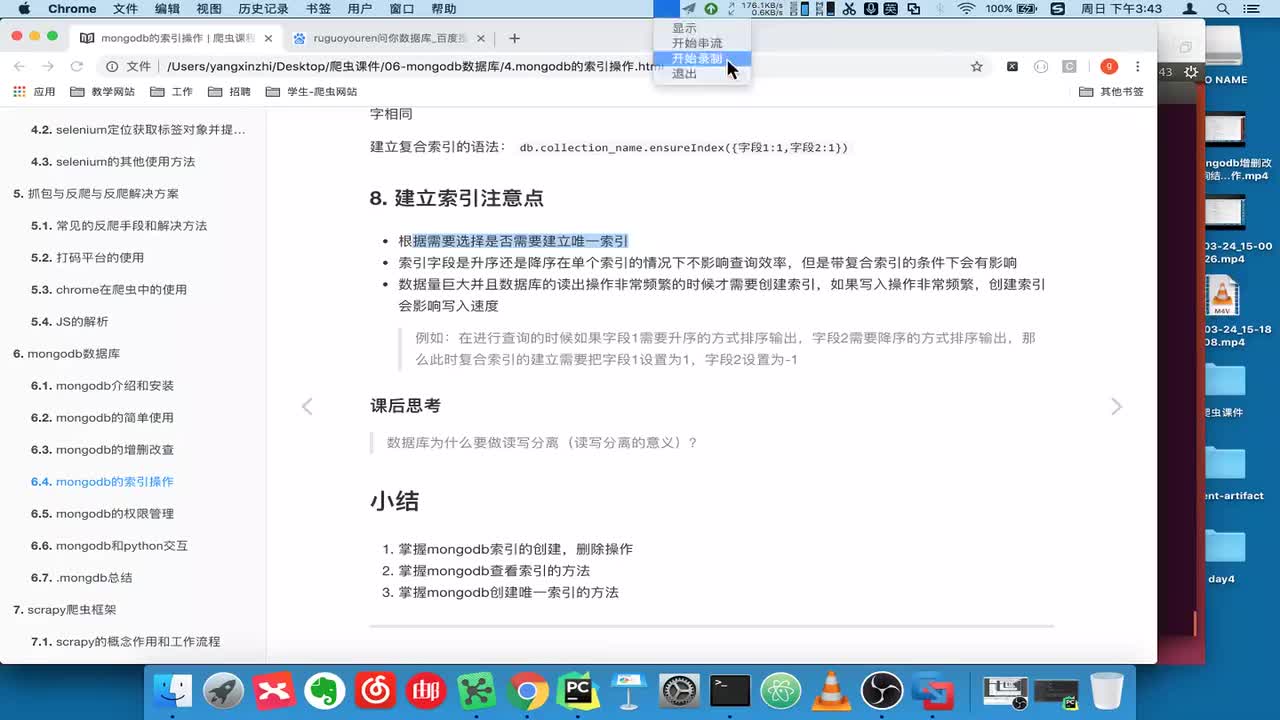This screenshot has width=1280, height=720.
Task: Go to previous page with left chevron
Action: tap(307, 406)
